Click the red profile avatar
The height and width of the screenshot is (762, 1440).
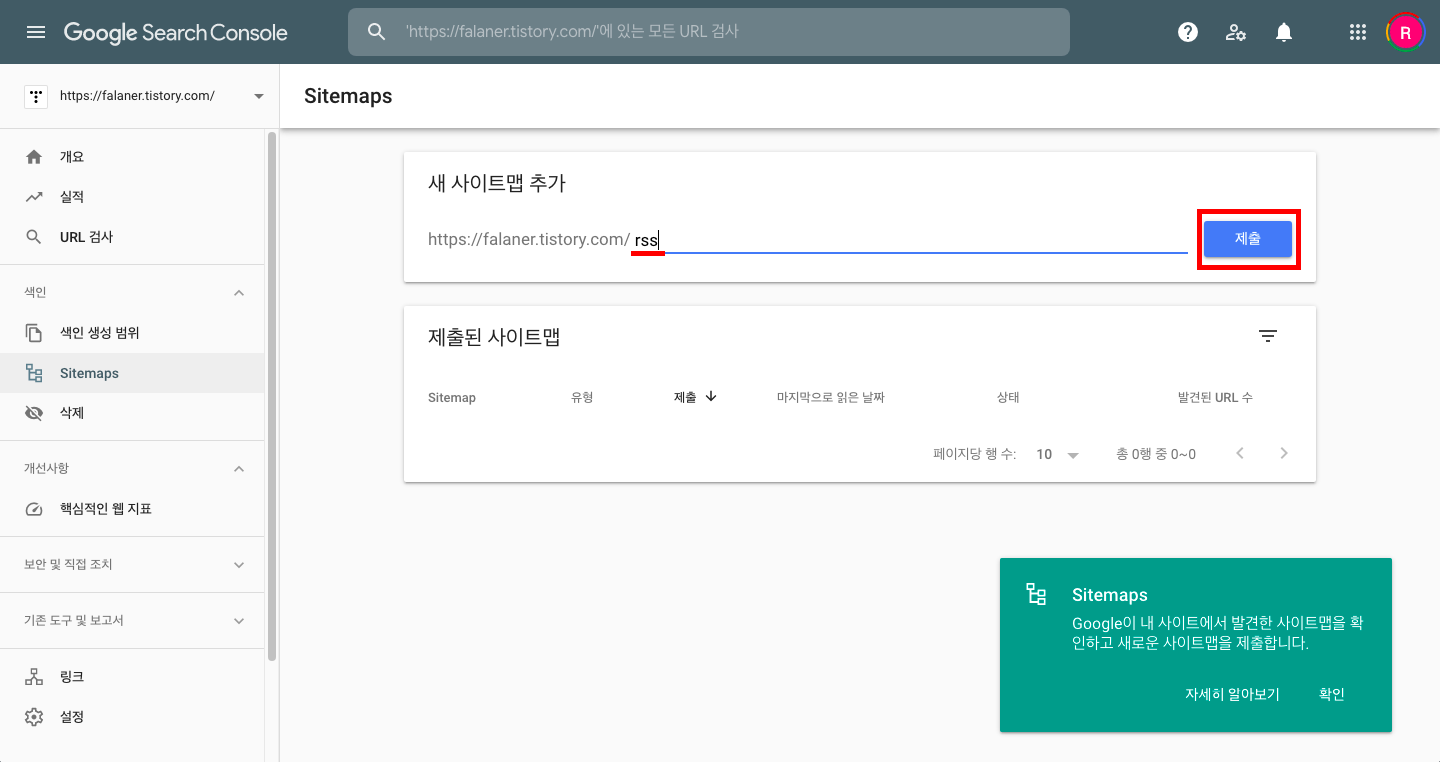[x=1405, y=31]
